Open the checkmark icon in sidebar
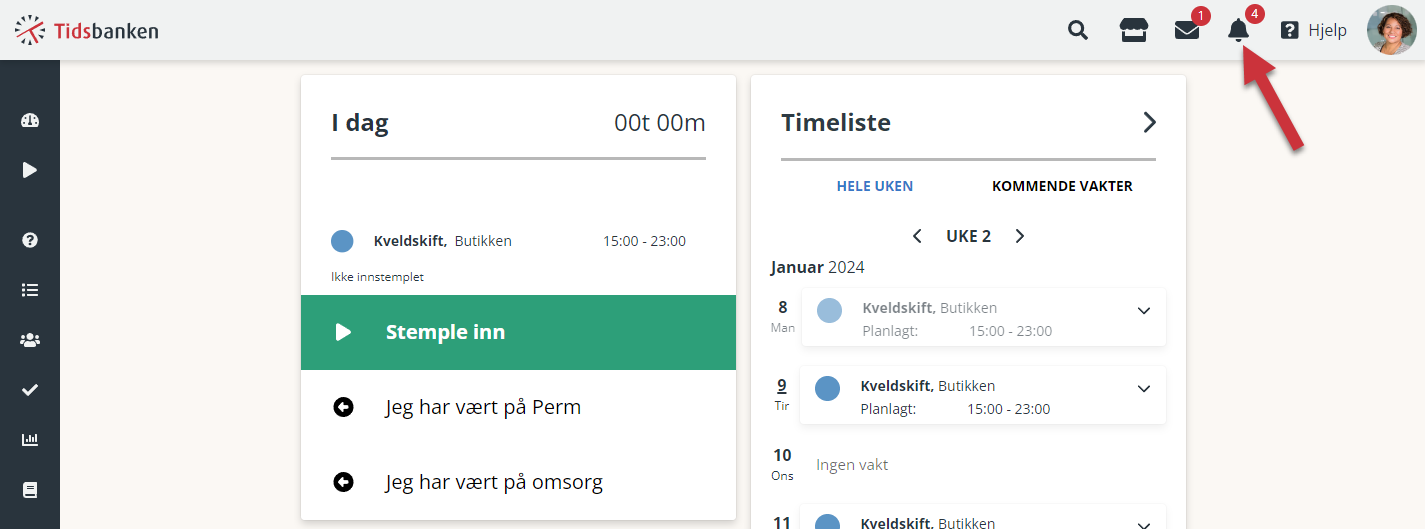This screenshot has height=529, width=1425. click(x=30, y=390)
